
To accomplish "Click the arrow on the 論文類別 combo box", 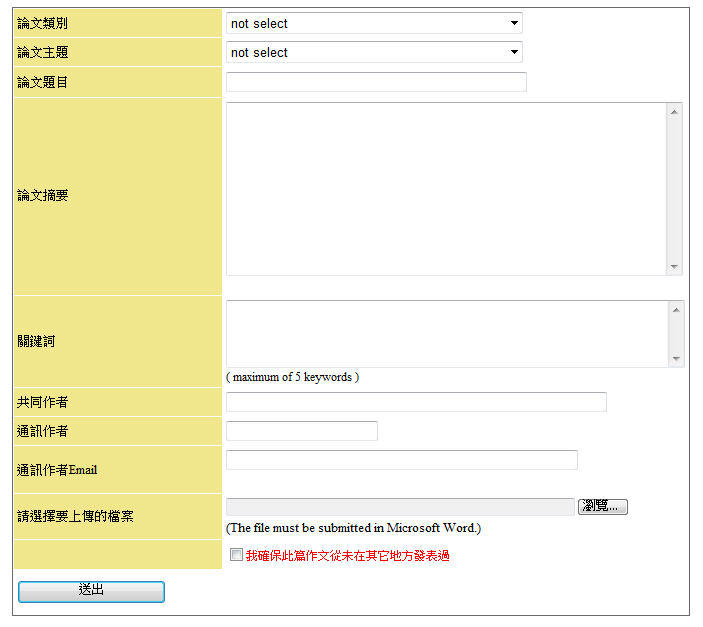I will click(514, 23).
